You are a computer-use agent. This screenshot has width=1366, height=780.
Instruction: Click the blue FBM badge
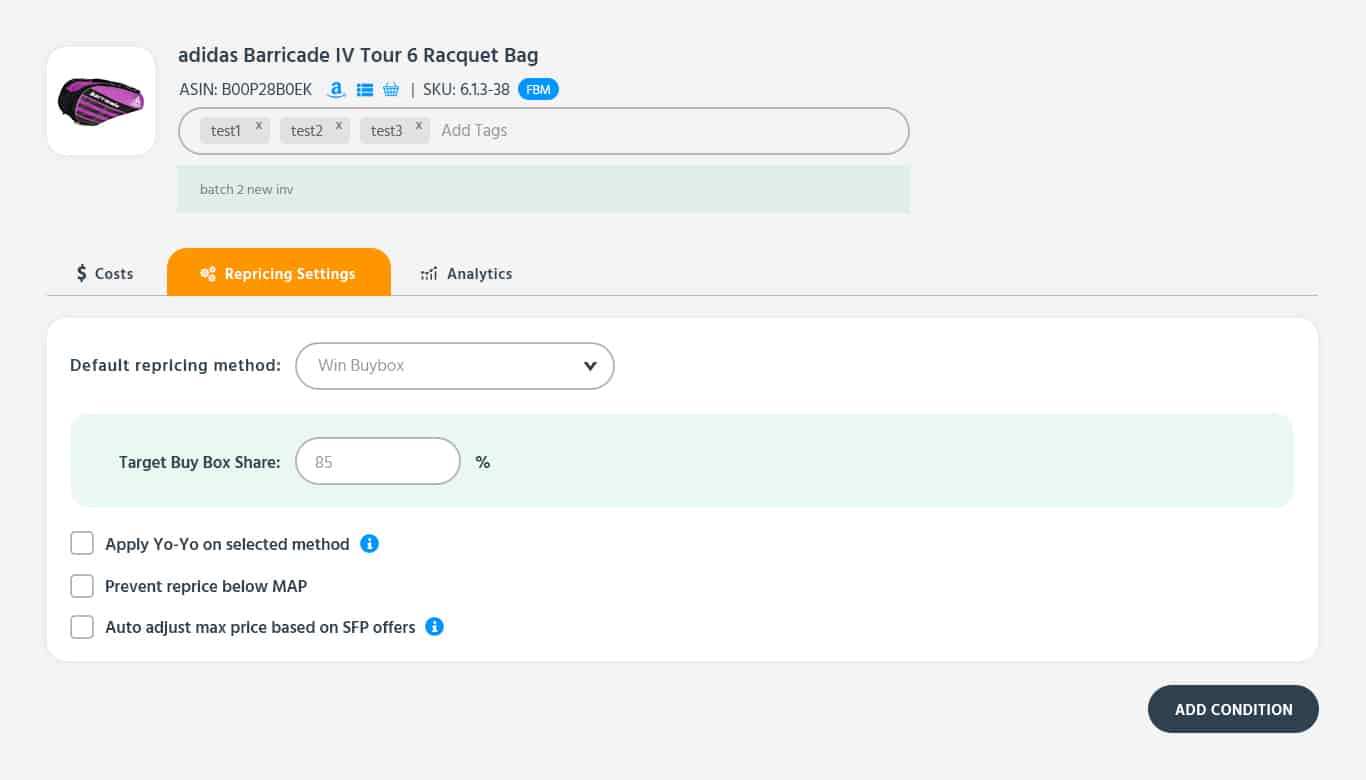(x=538, y=90)
